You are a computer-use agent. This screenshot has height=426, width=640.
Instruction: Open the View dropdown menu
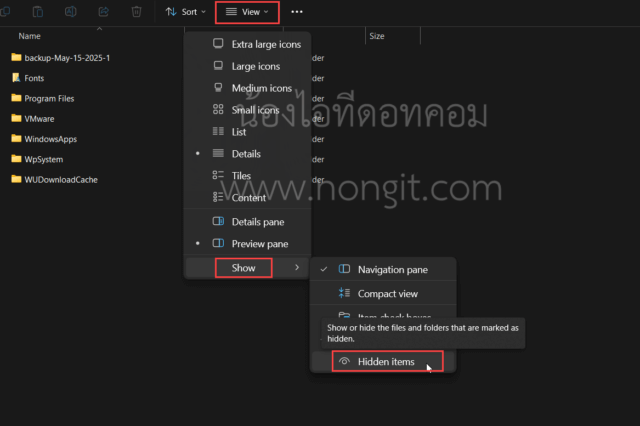click(x=247, y=12)
